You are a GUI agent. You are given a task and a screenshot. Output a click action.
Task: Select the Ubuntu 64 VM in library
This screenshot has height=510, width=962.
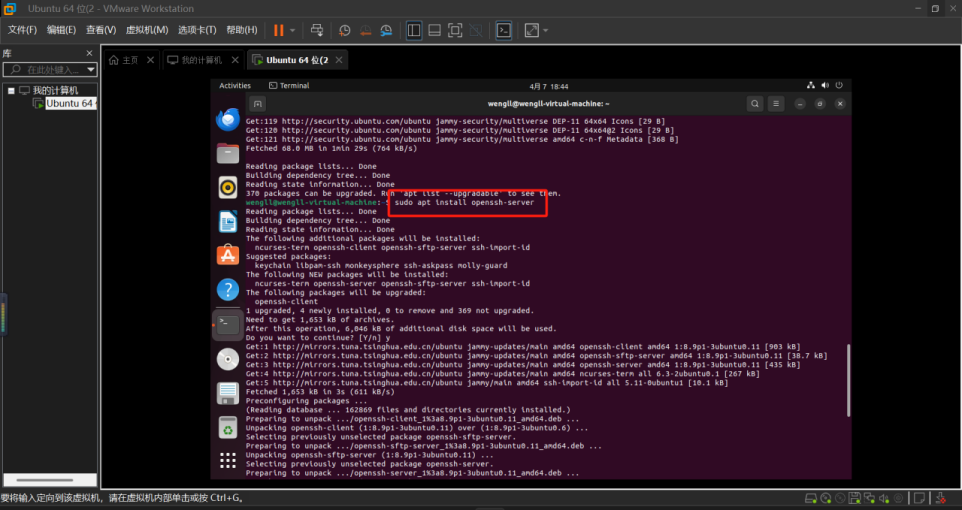pos(70,103)
